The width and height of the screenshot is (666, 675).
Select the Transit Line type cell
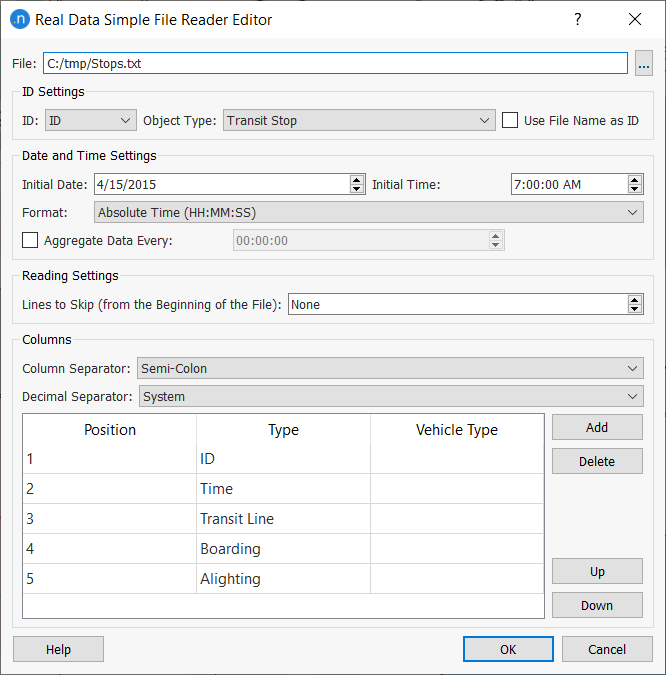283,519
